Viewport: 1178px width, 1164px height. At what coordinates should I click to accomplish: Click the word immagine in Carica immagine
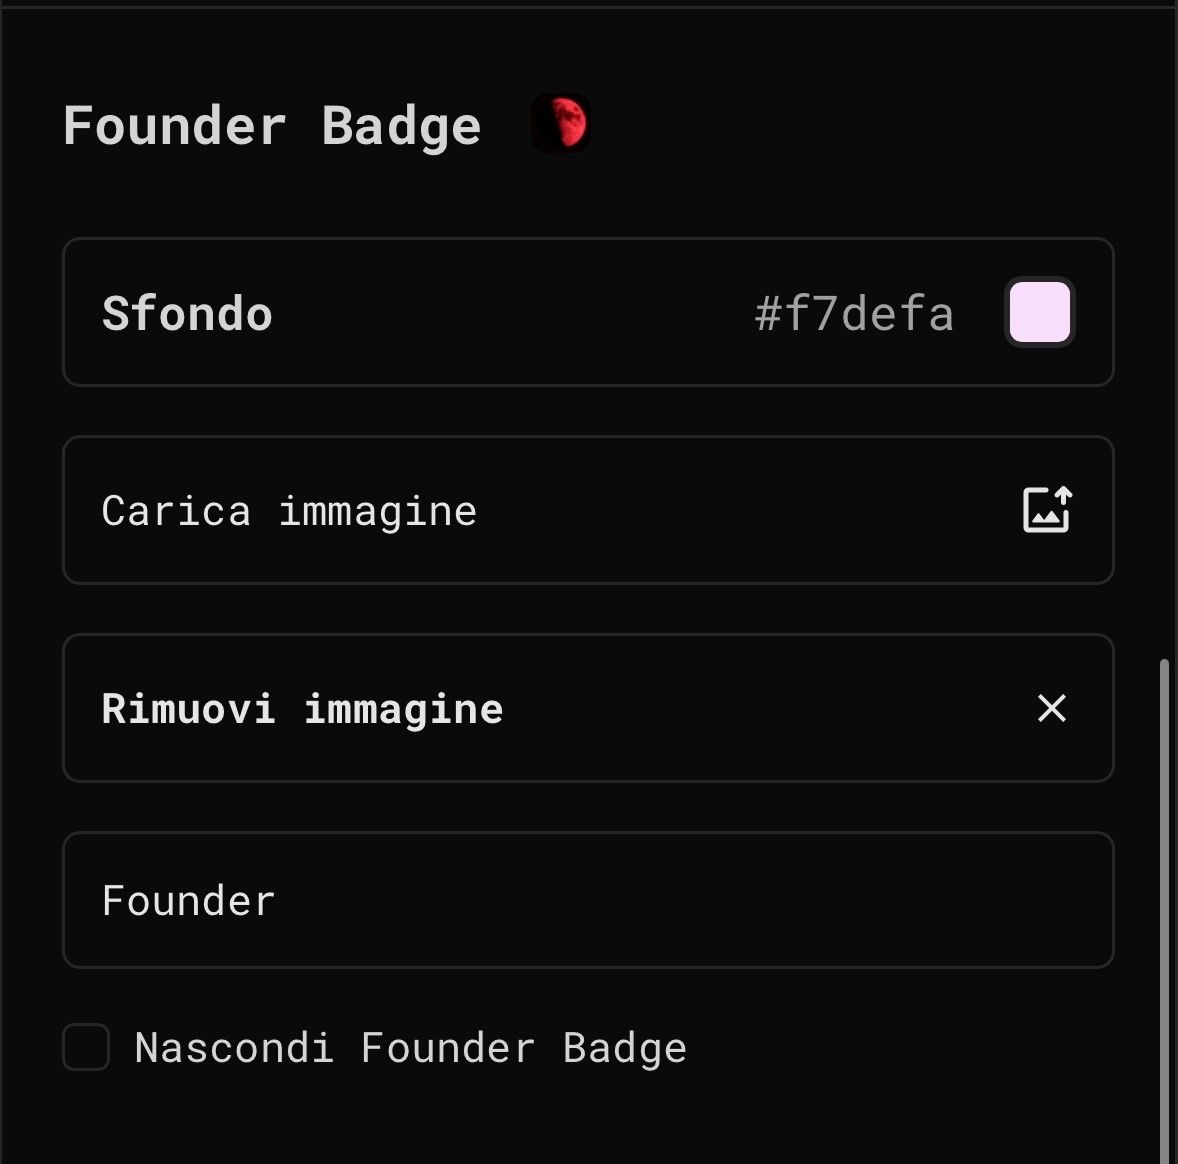377,512
